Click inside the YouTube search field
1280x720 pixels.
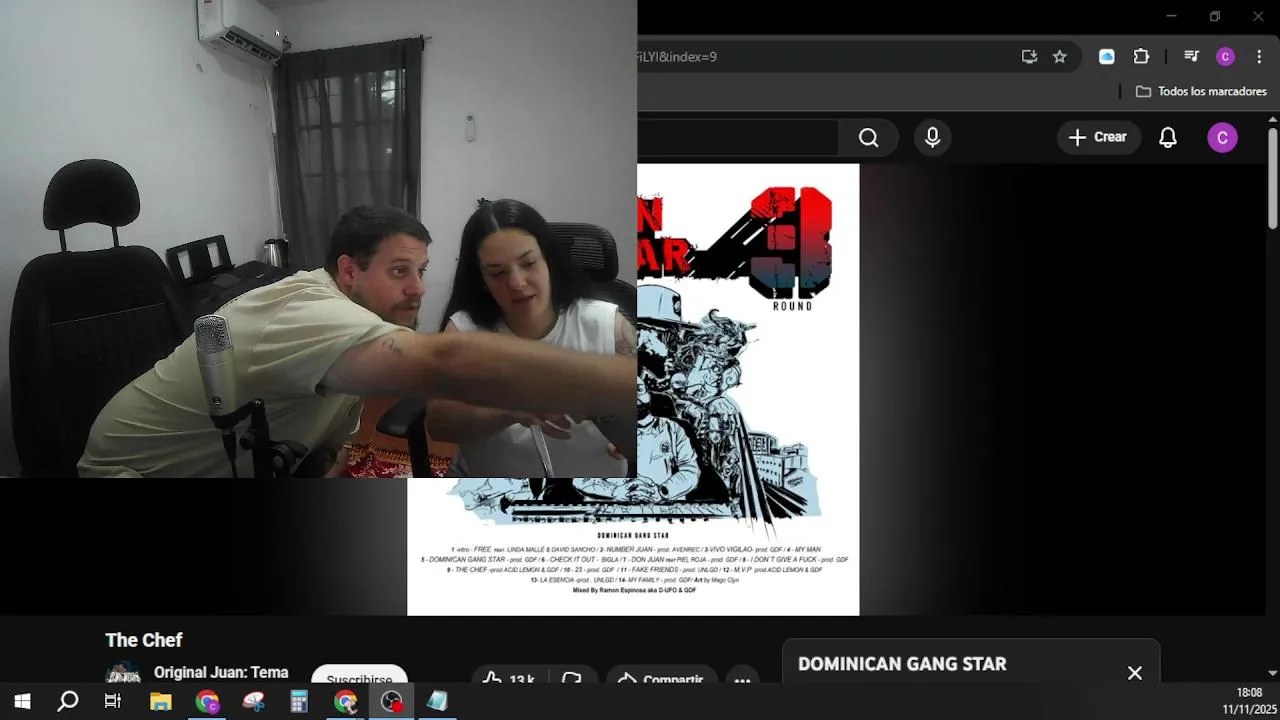click(x=737, y=138)
